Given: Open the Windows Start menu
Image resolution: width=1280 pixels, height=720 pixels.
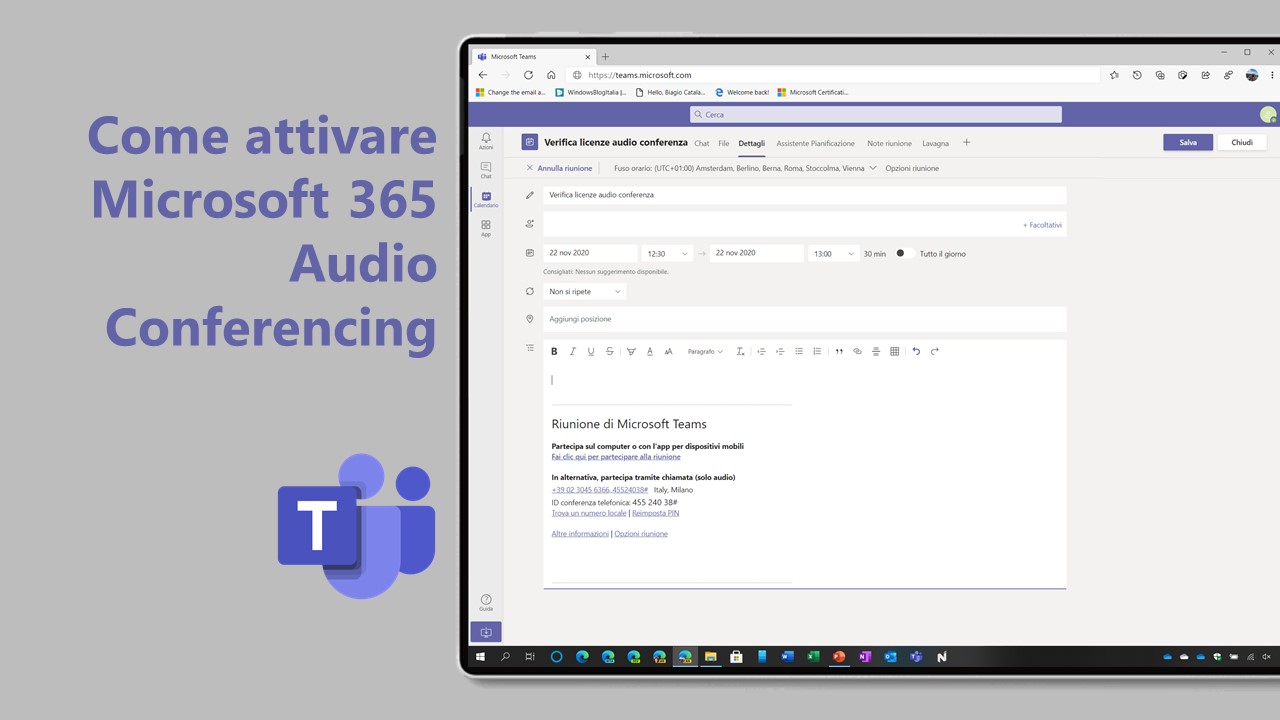Looking at the screenshot, I should click(481, 657).
